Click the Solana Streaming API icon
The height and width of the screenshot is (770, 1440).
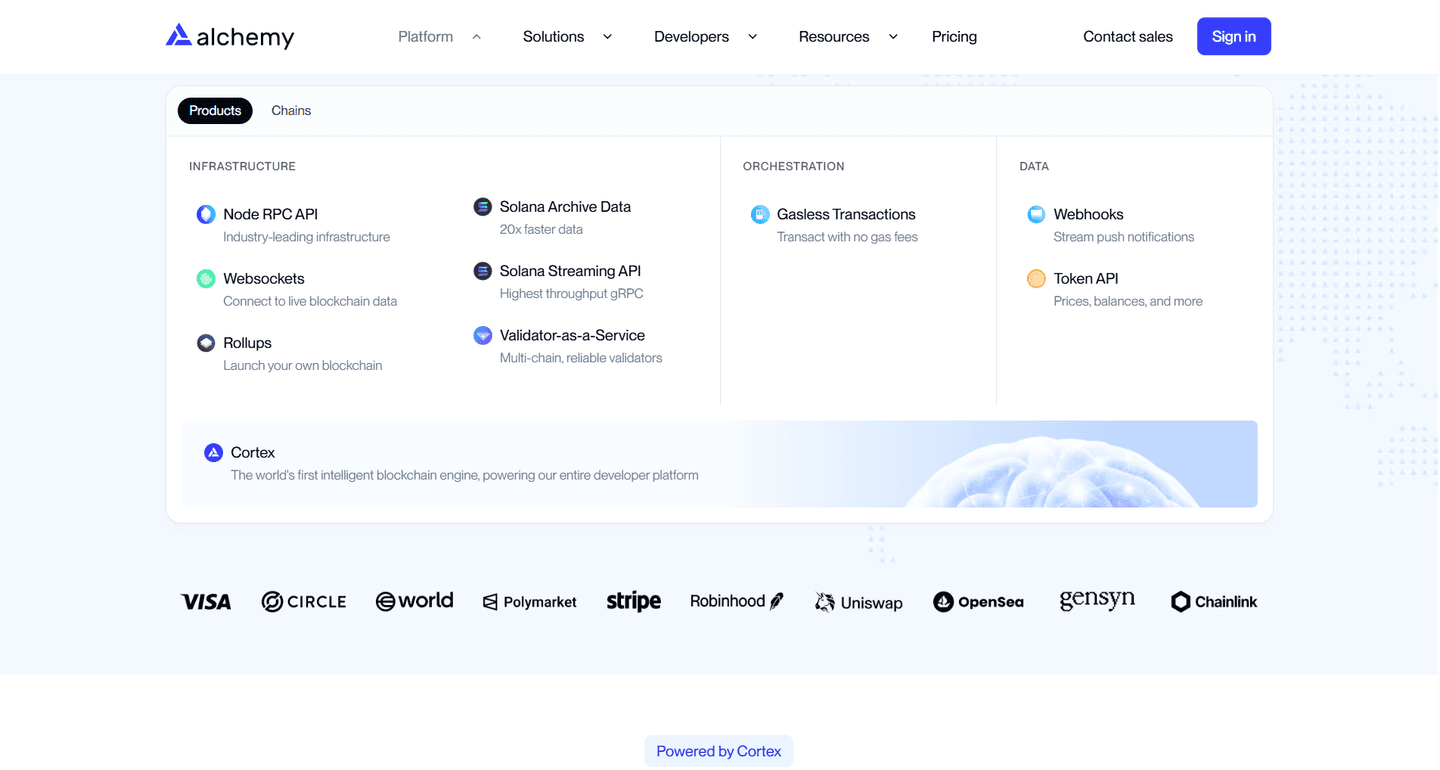pyautogui.click(x=483, y=271)
